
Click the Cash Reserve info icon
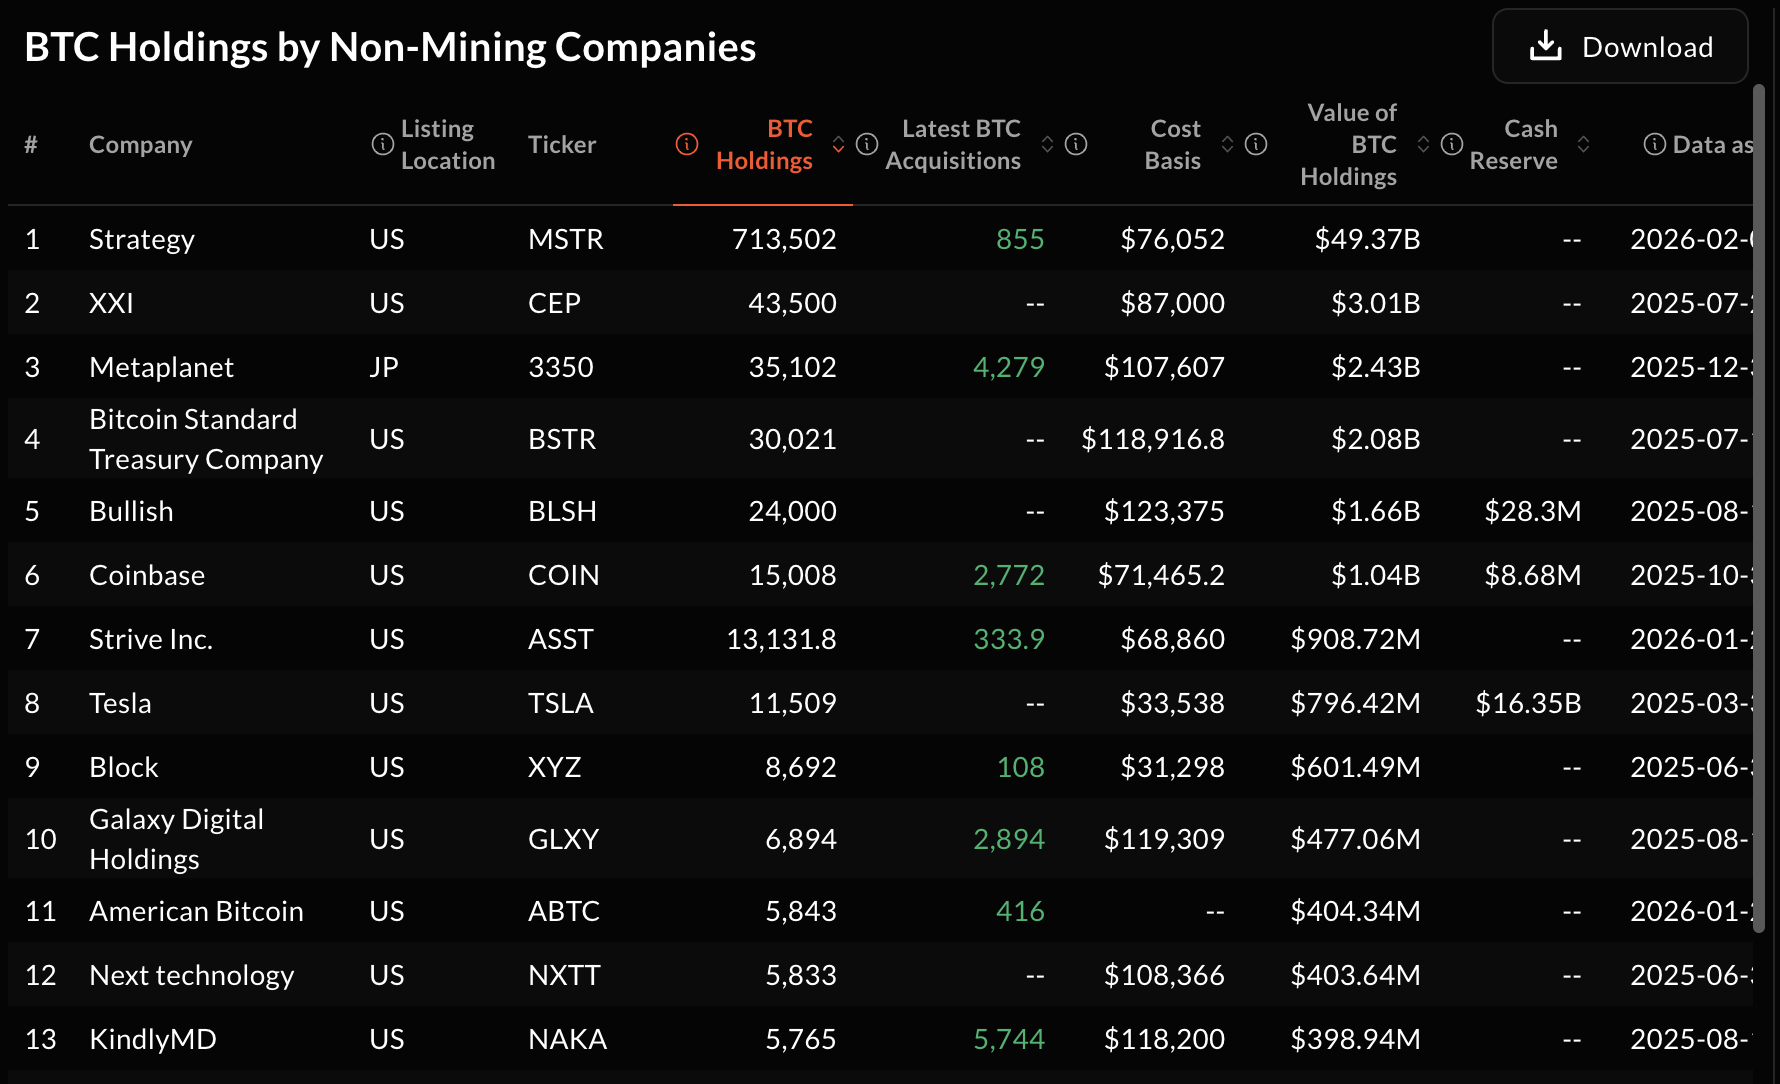pyautogui.click(x=1452, y=144)
